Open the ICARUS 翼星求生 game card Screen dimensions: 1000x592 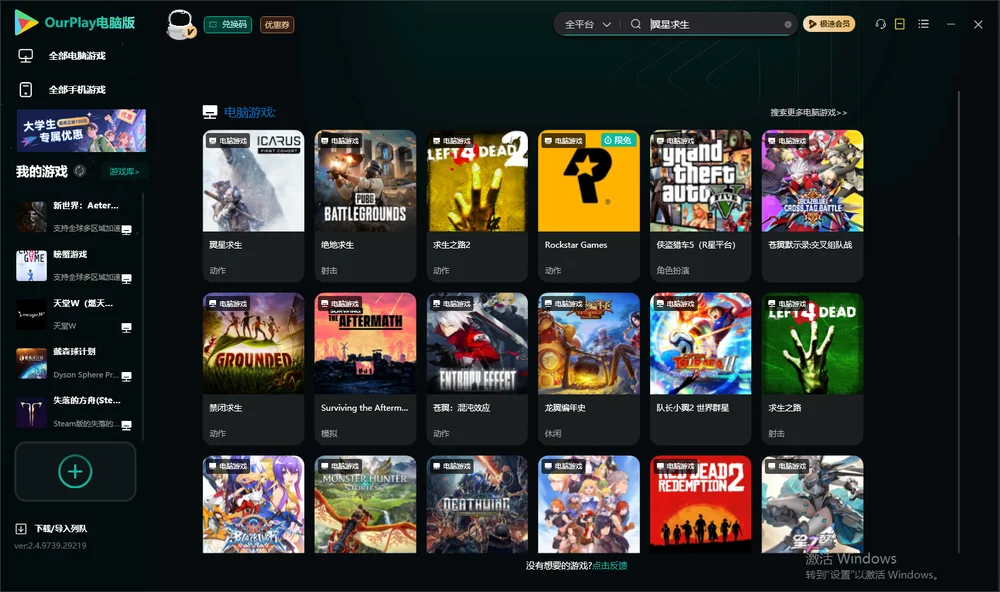tap(253, 205)
